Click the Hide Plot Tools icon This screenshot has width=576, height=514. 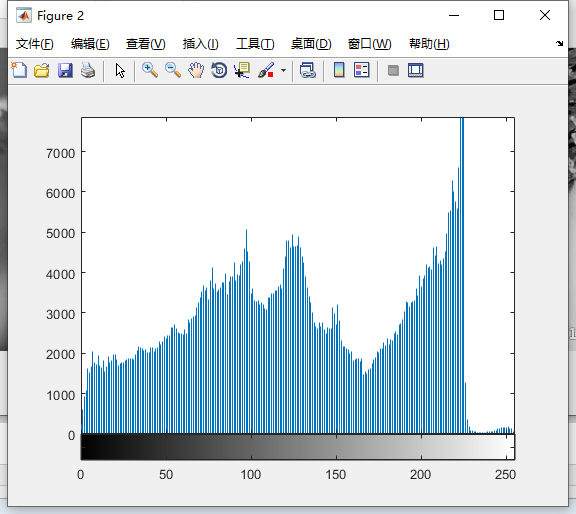pos(393,70)
